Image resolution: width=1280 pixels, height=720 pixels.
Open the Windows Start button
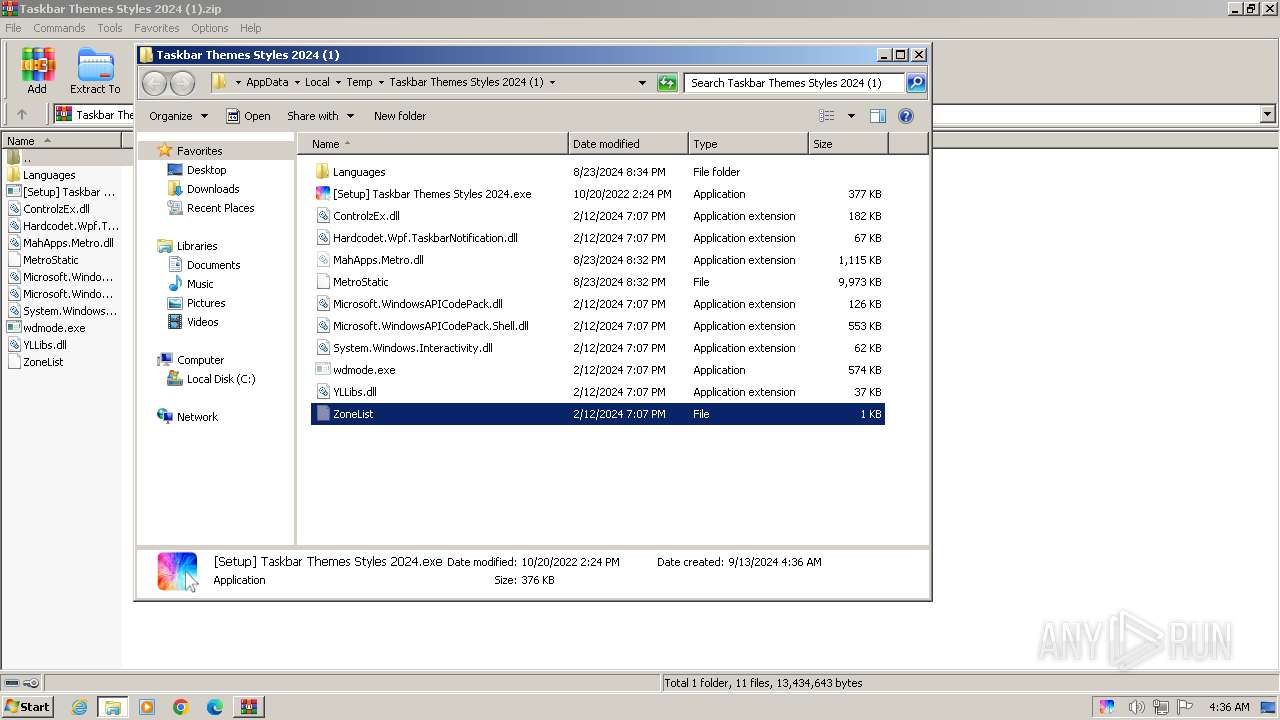[x=27, y=707]
